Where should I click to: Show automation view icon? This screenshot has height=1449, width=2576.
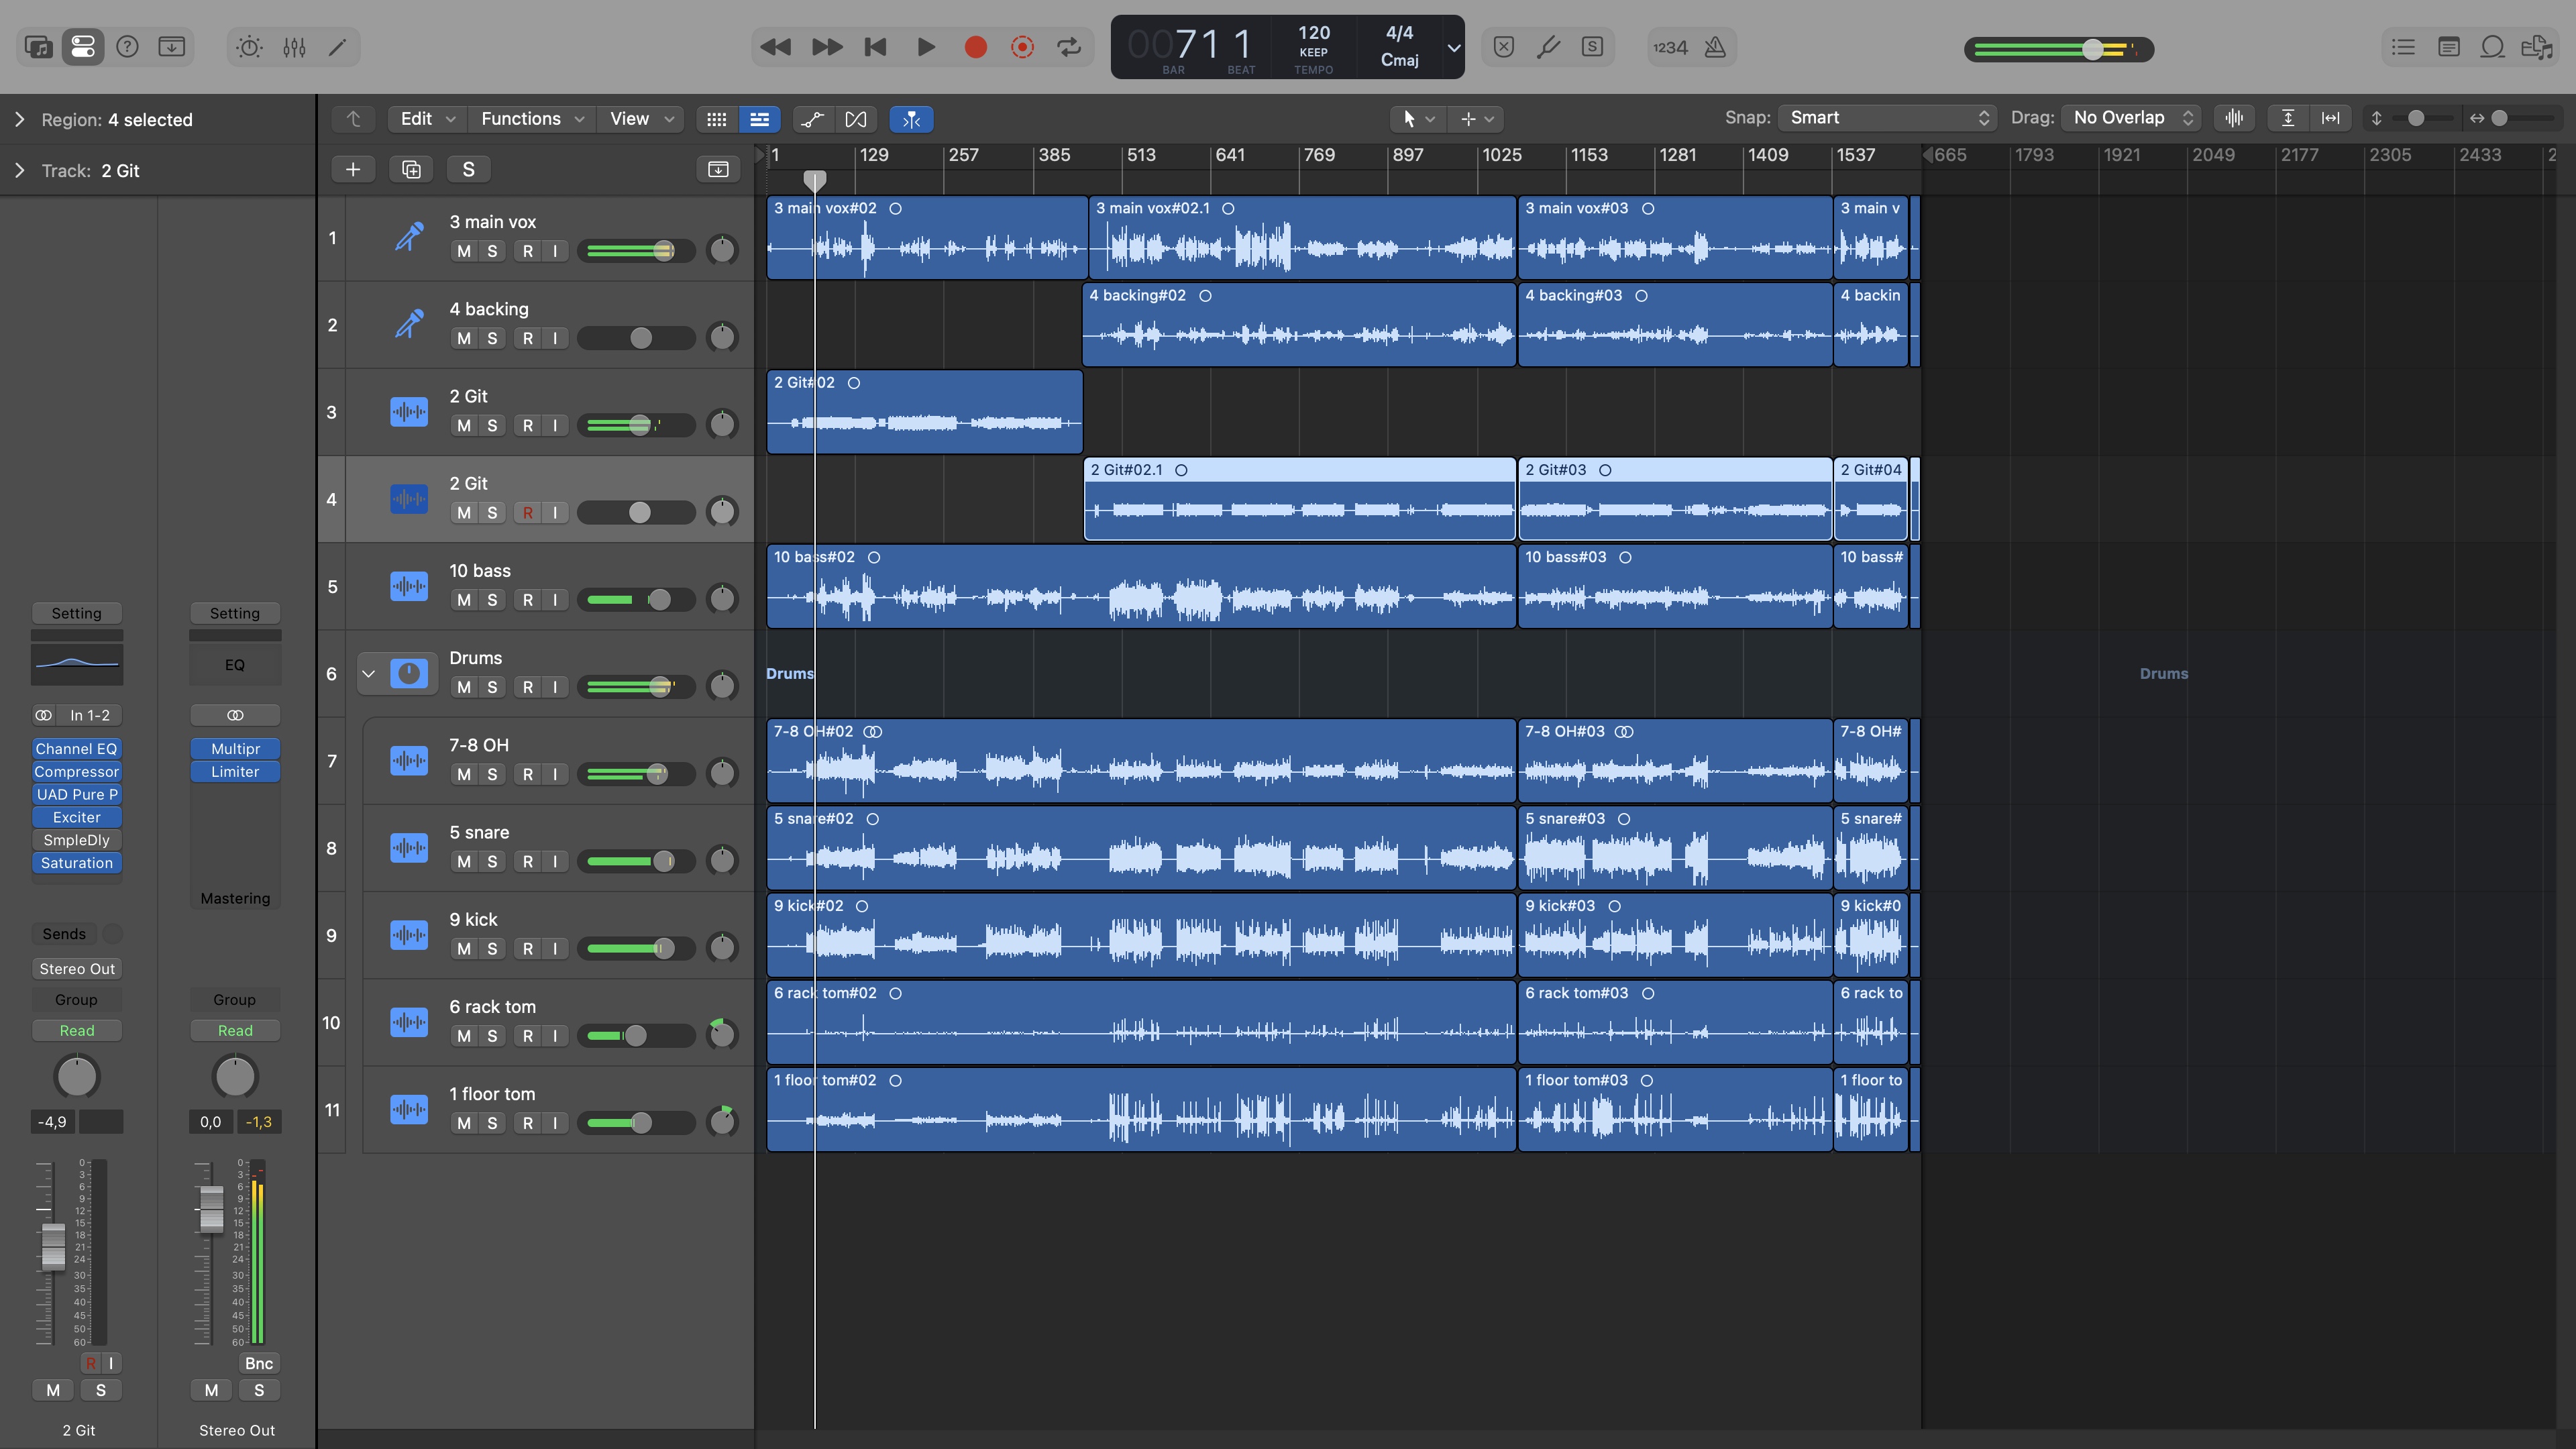[812, 119]
